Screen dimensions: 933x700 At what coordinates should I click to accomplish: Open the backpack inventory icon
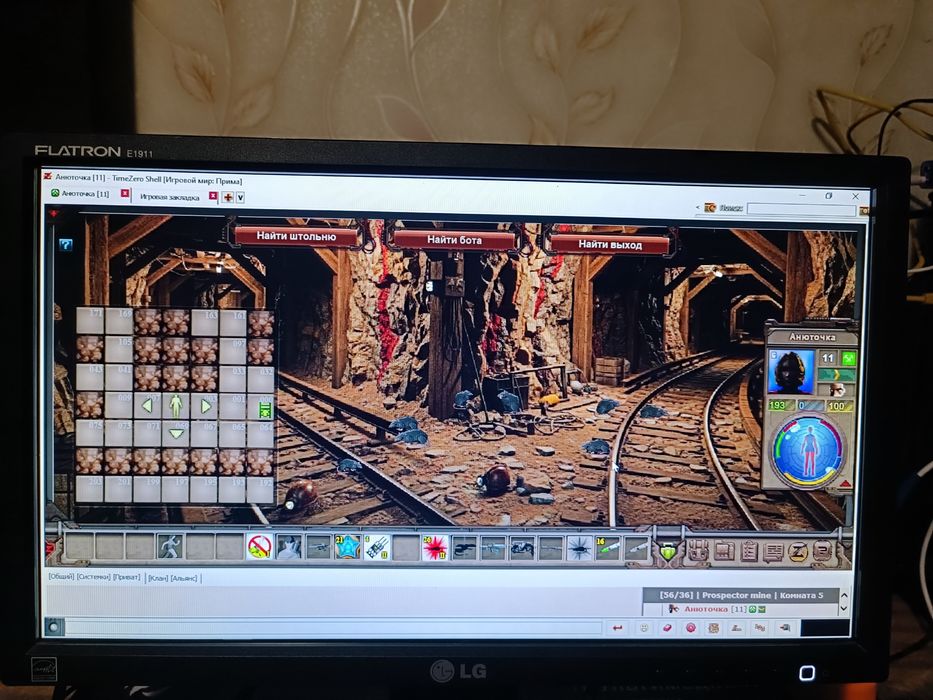[699, 551]
